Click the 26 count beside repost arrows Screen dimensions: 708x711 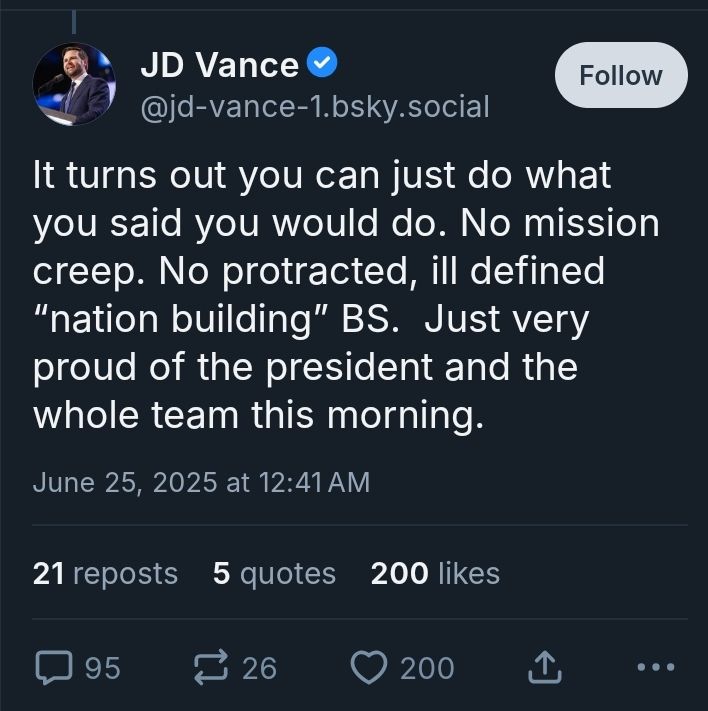click(259, 668)
